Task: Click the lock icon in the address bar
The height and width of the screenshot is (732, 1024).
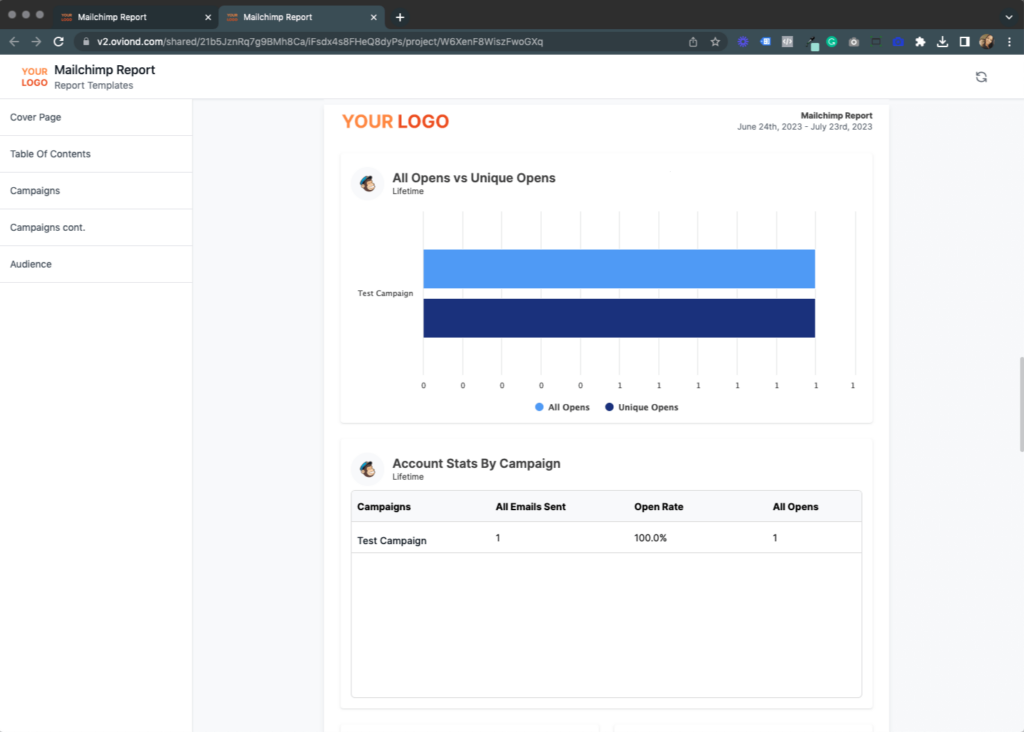Action: click(86, 42)
